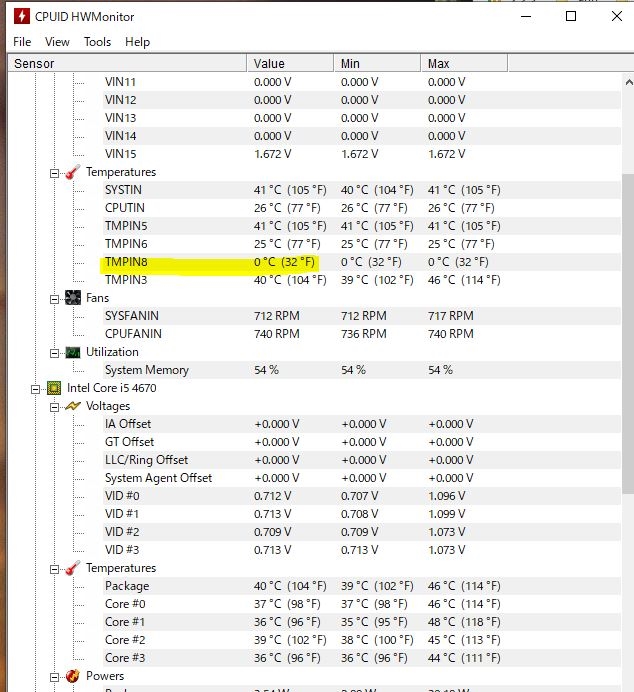The height and width of the screenshot is (692, 634).
Task: Select the Package temperature row
Action: tap(362, 586)
